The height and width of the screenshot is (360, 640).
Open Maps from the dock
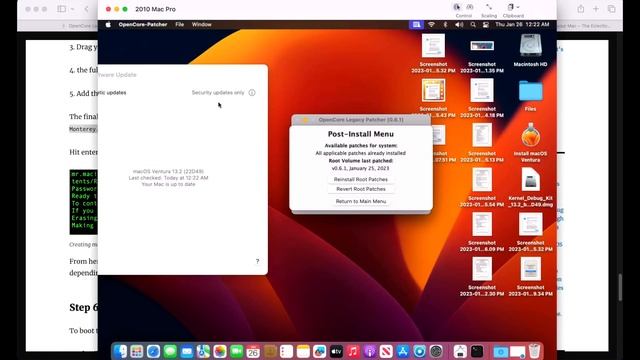[203, 351]
